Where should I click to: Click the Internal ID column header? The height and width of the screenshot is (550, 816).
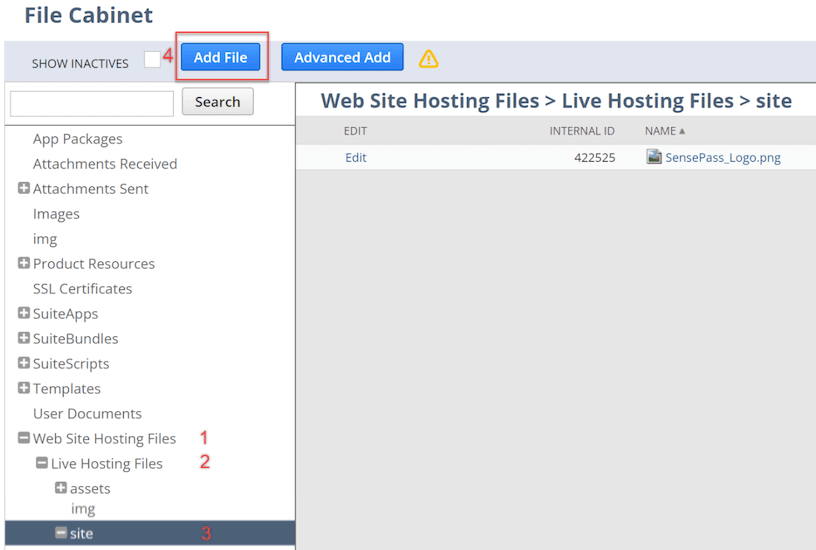coord(582,131)
